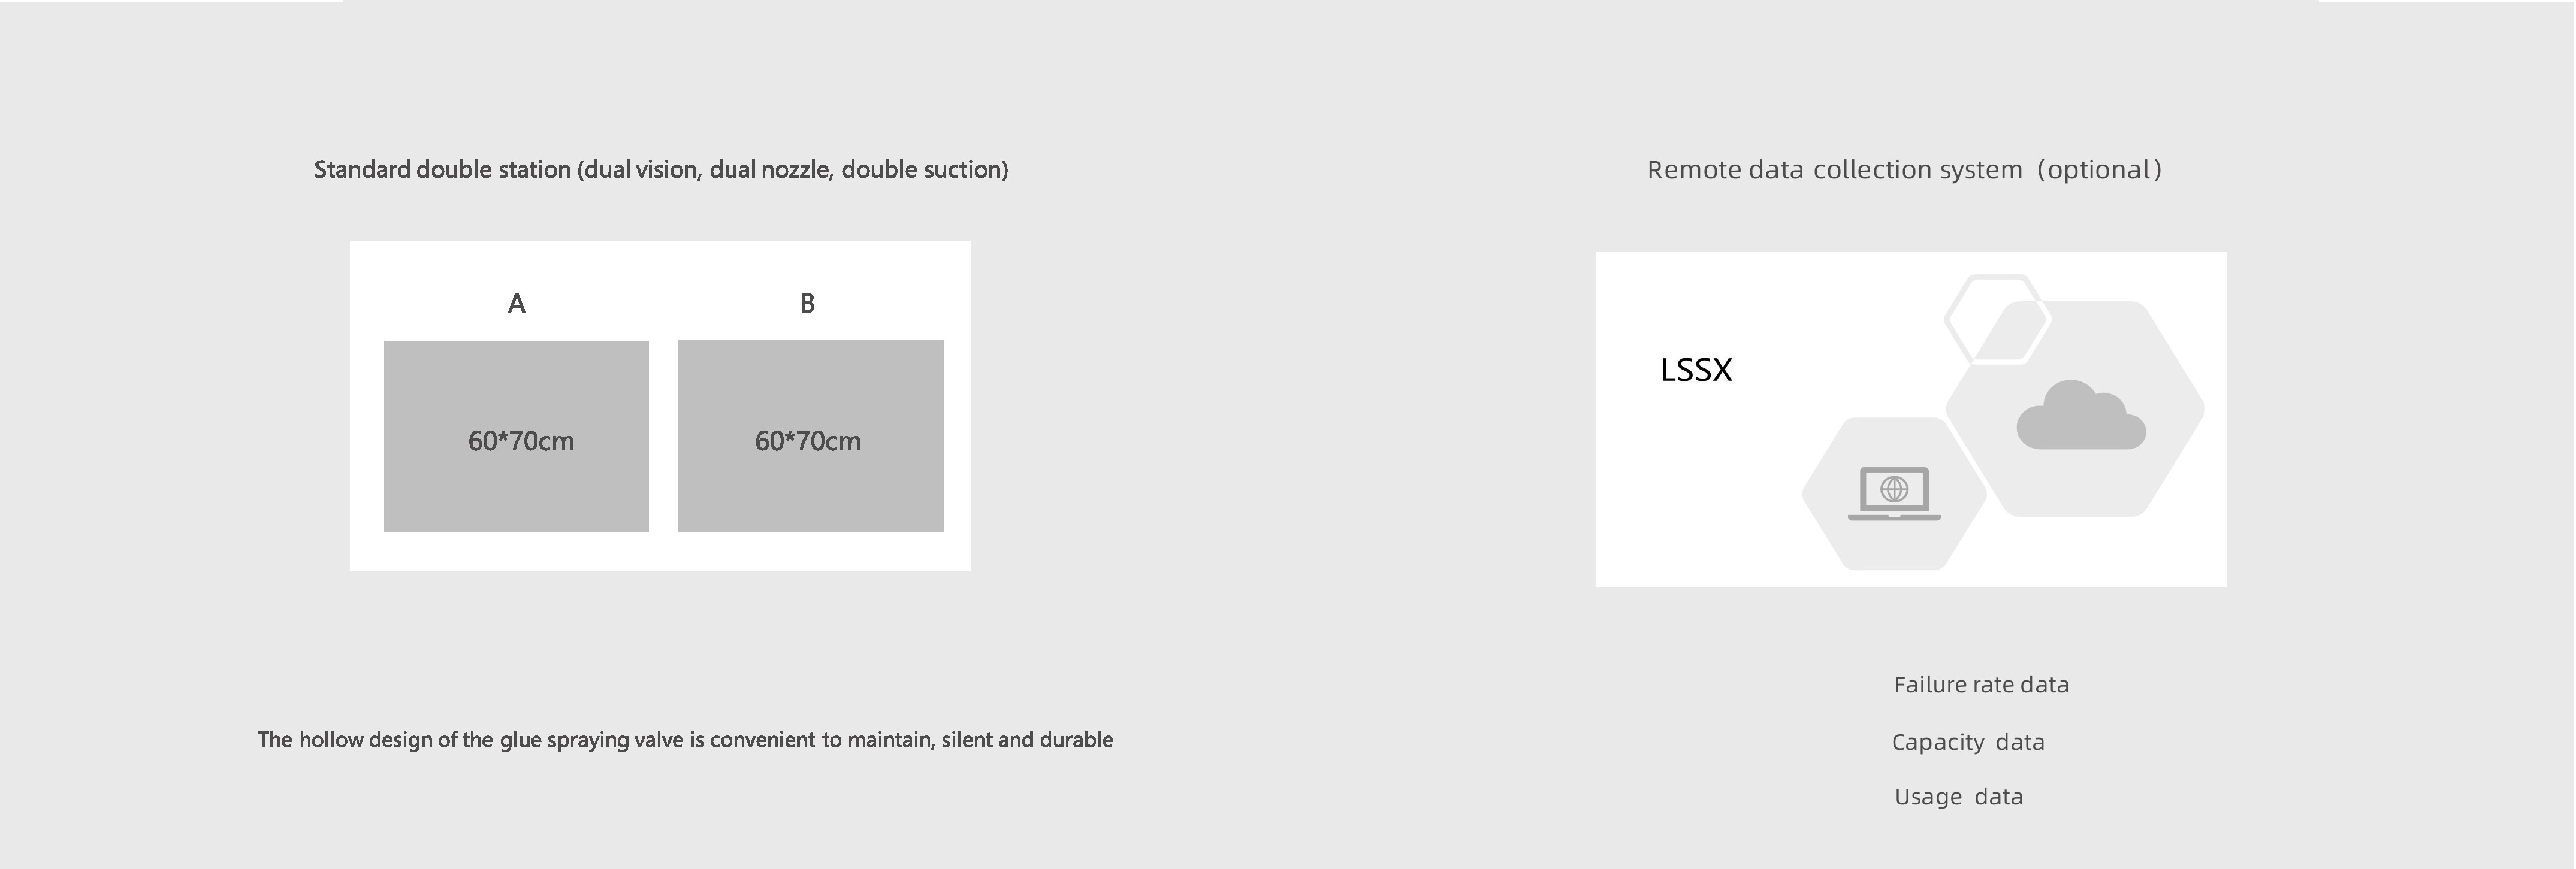The width and height of the screenshot is (2576, 869).
Task: Click the laptop with globe icon
Action: click(1894, 494)
